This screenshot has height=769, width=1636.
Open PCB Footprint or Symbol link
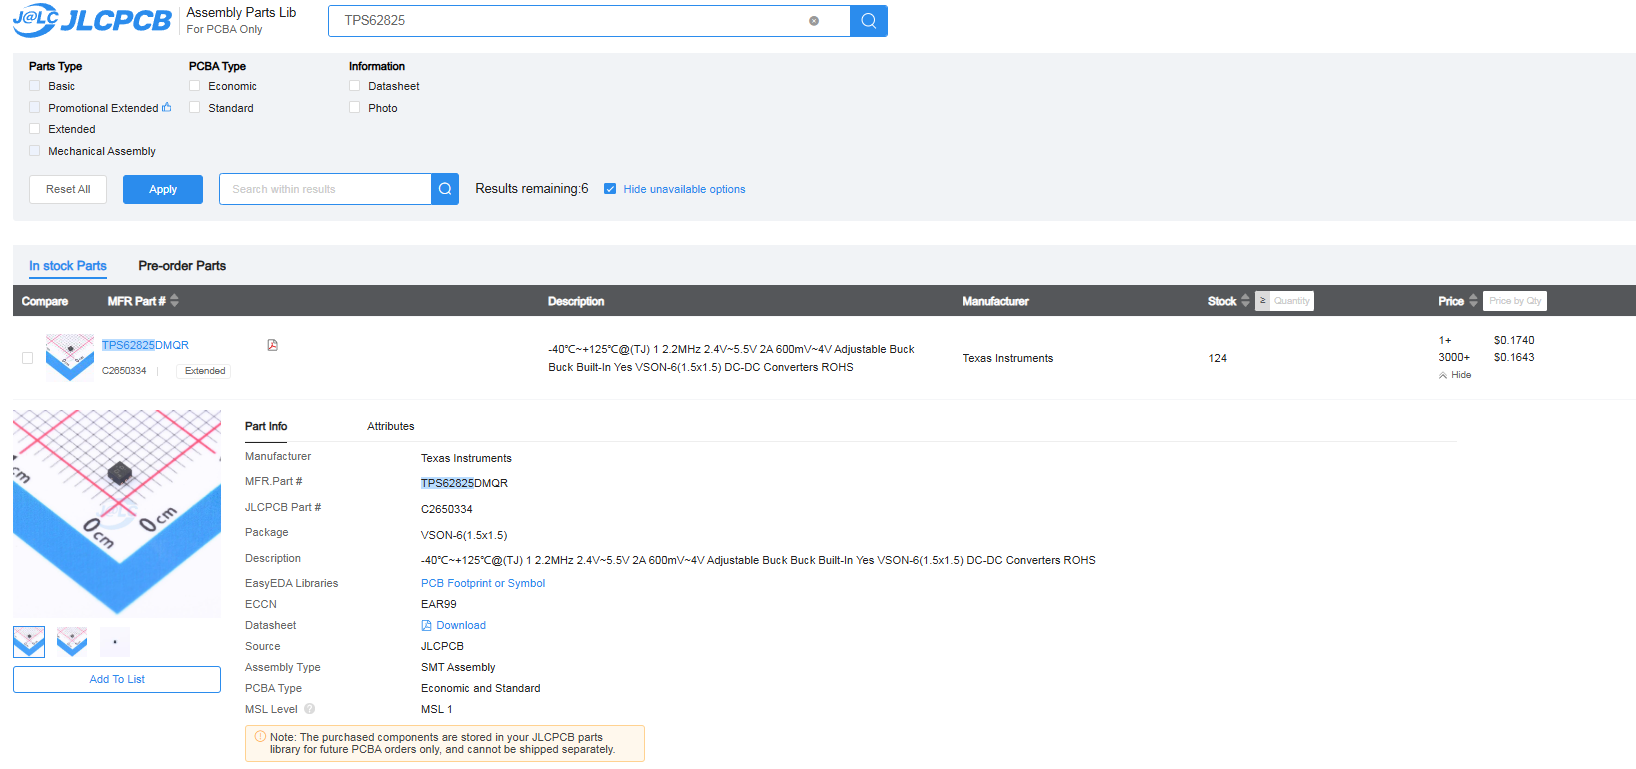point(483,583)
